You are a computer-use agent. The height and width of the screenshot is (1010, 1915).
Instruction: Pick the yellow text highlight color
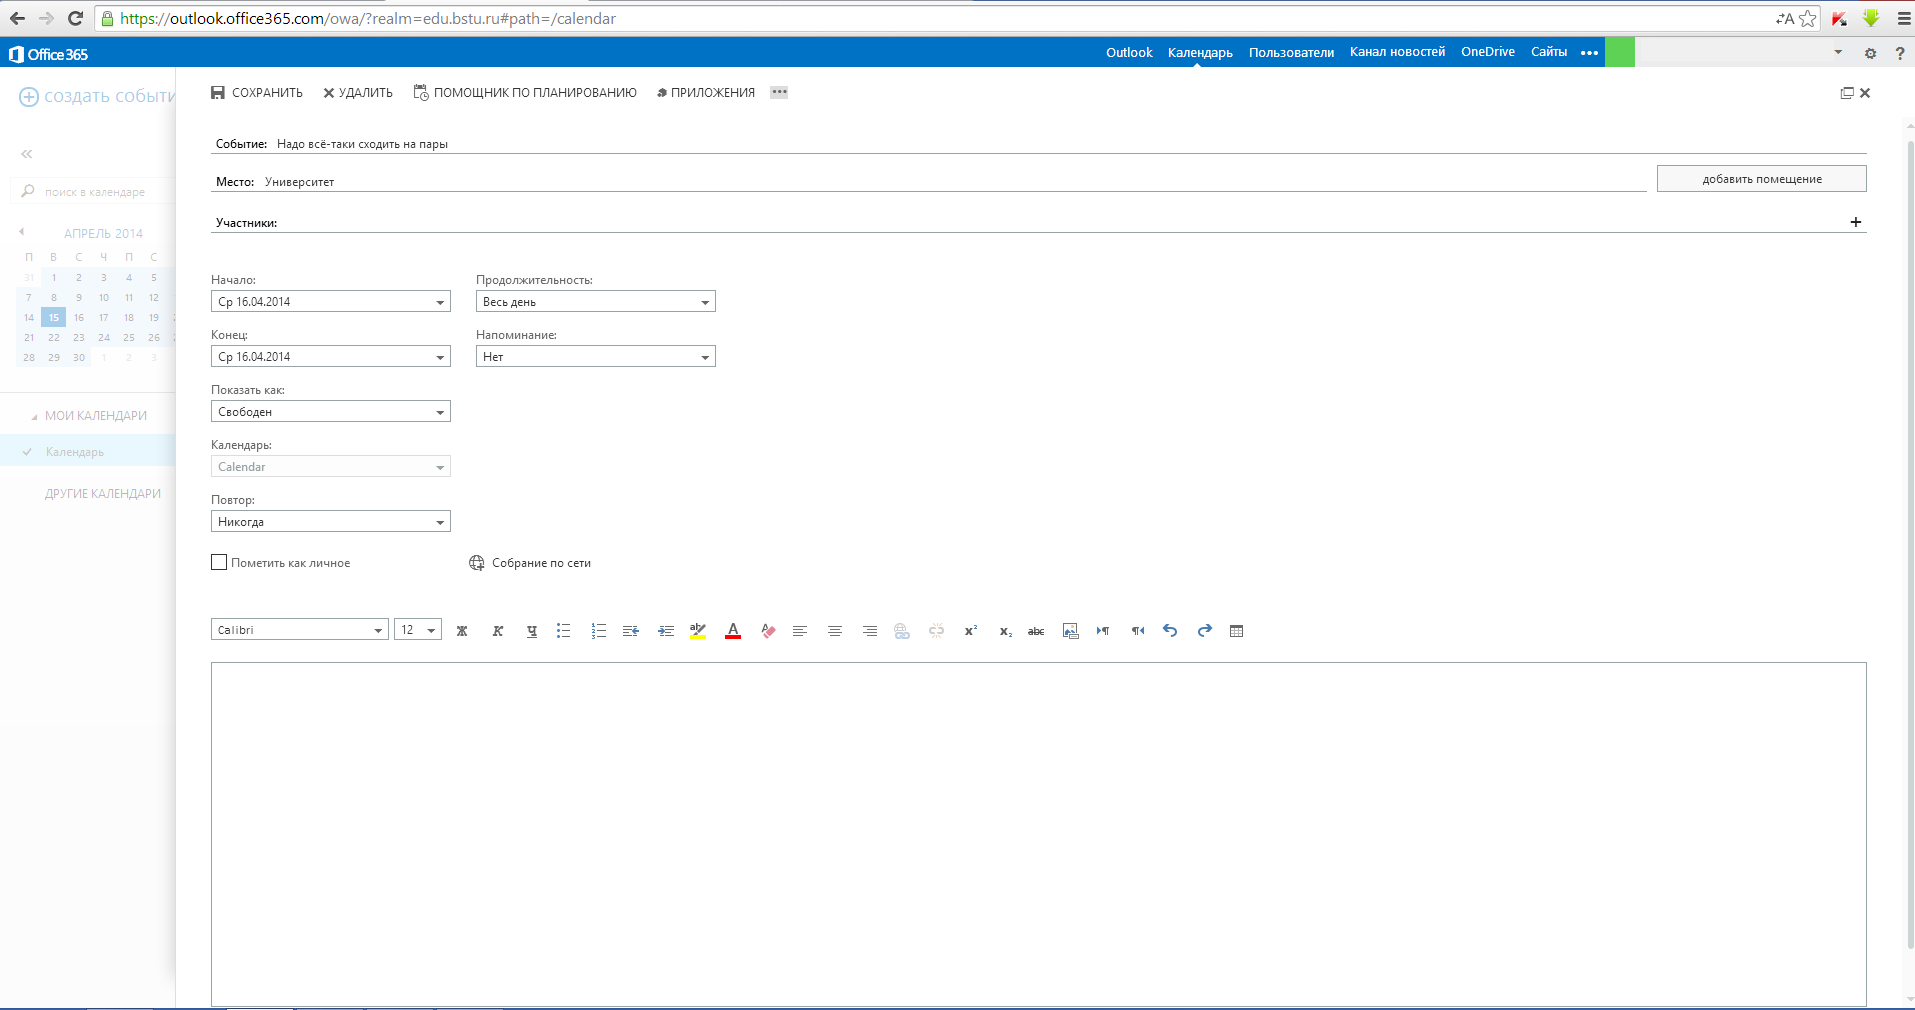pyautogui.click(x=698, y=631)
